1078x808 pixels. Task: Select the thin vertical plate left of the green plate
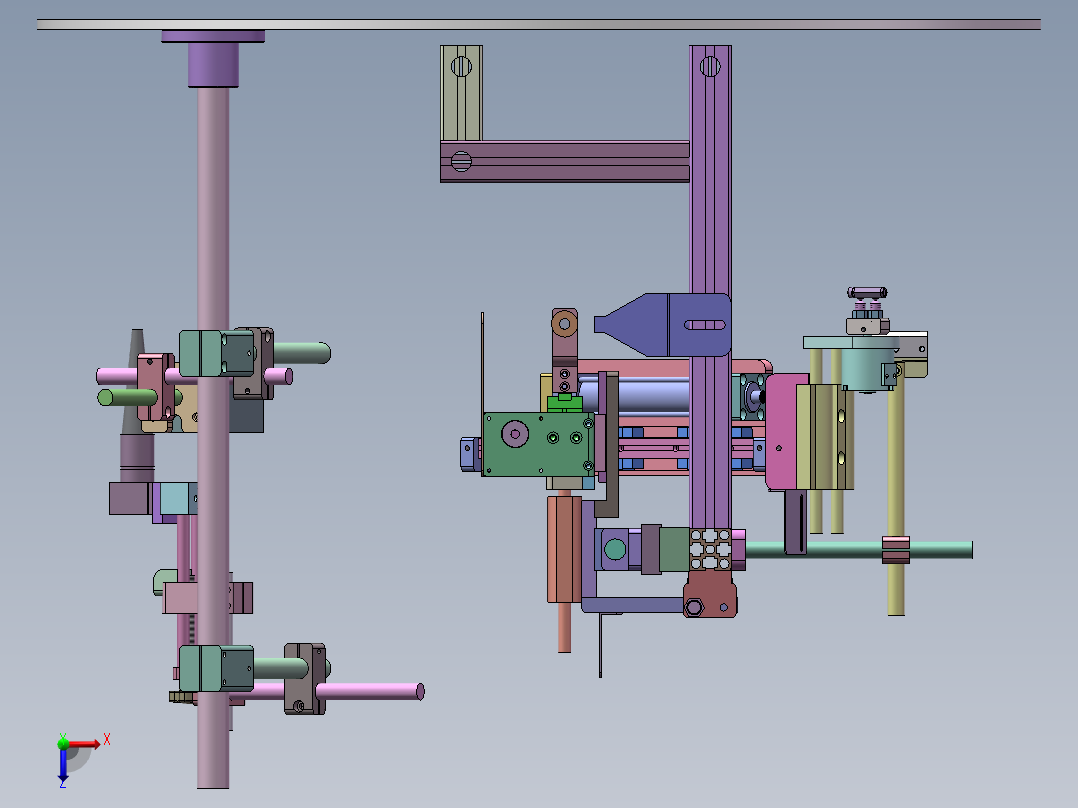click(x=482, y=363)
